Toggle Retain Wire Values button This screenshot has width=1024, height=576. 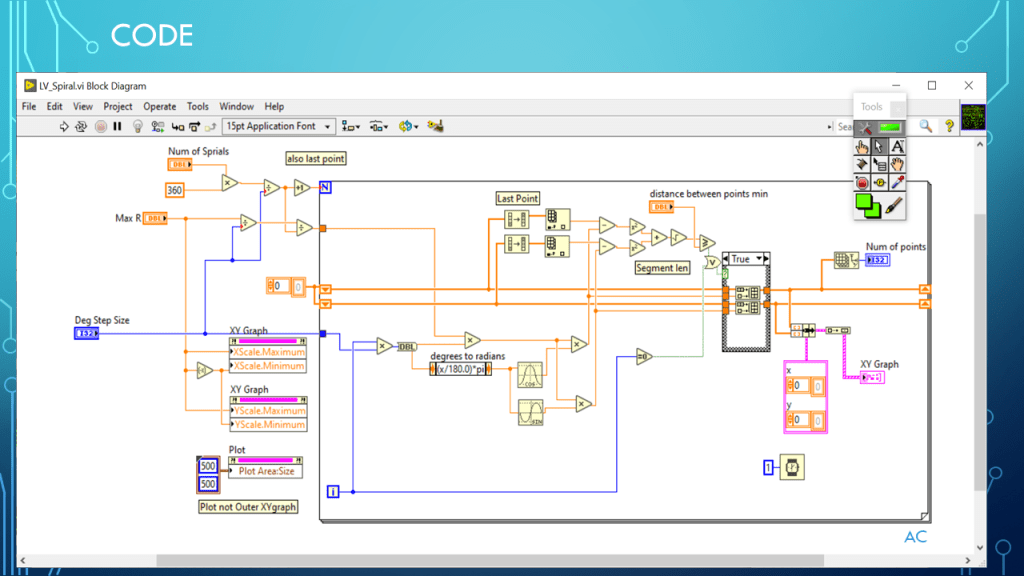tap(156, 127)
